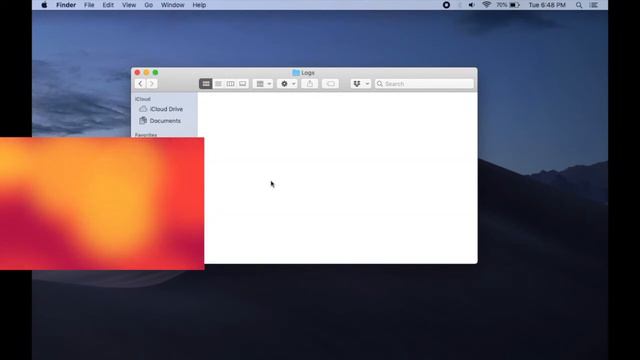Switch Finder to column view

[x=230, y=84]
